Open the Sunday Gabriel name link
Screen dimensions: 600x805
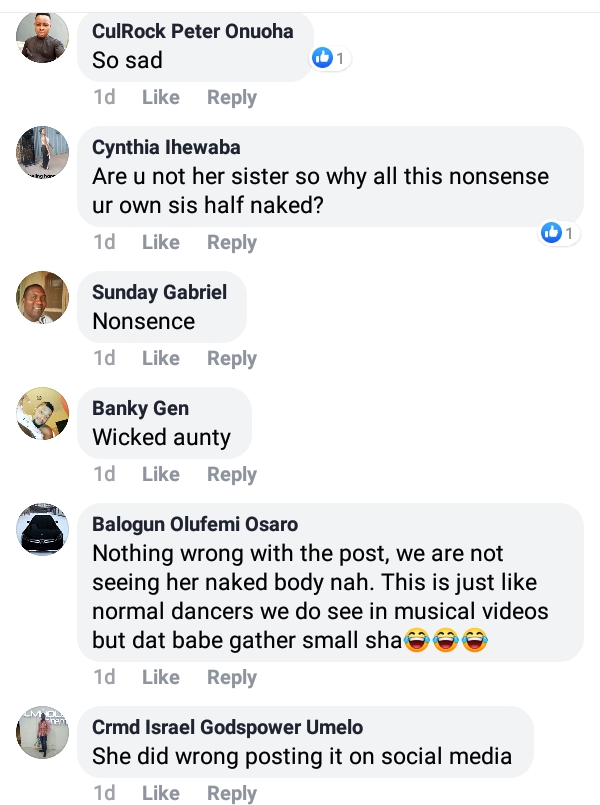coord(159,292)
